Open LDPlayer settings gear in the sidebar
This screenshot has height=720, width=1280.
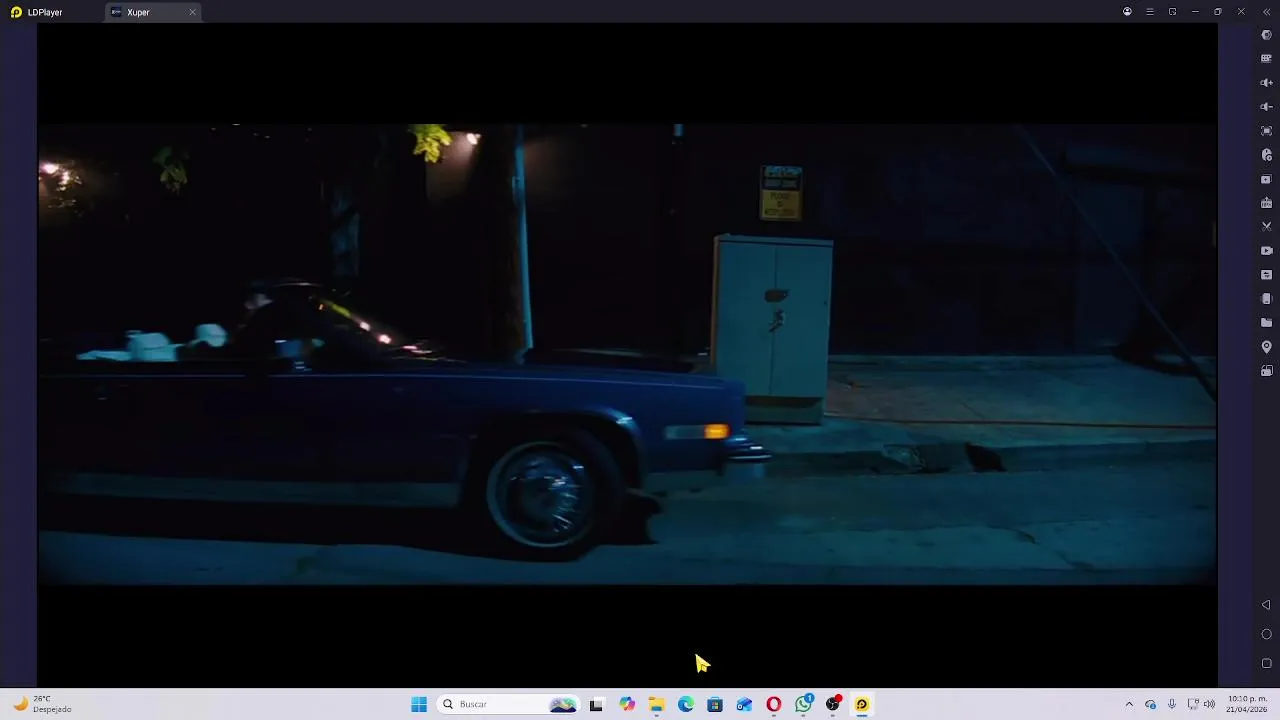(x=1266, y=35)
